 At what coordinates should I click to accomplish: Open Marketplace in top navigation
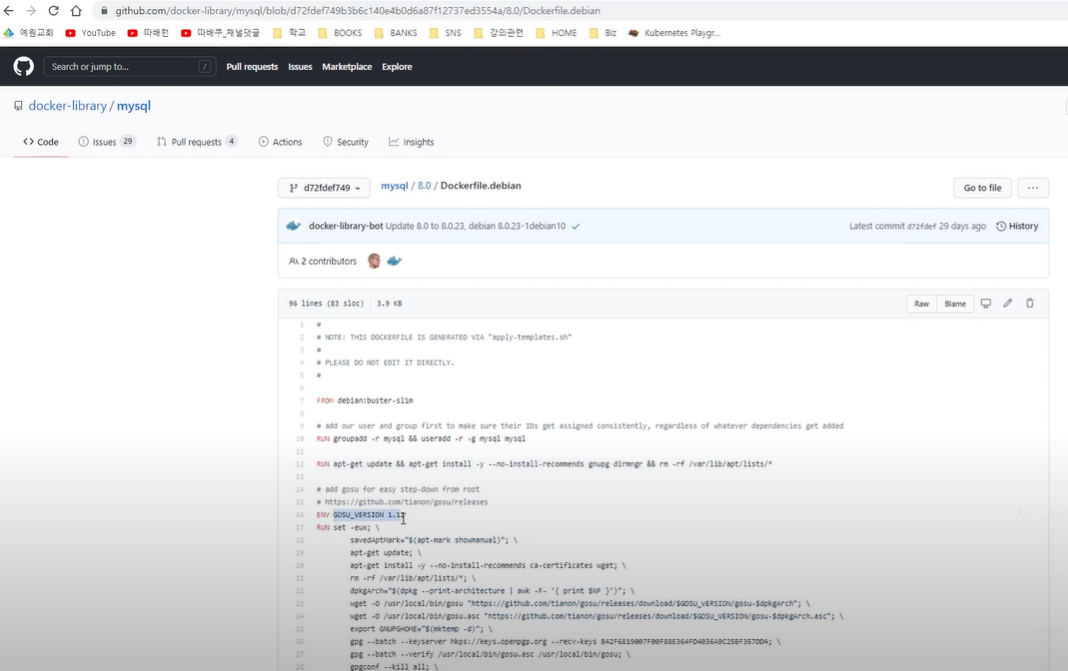pos(347,67)
